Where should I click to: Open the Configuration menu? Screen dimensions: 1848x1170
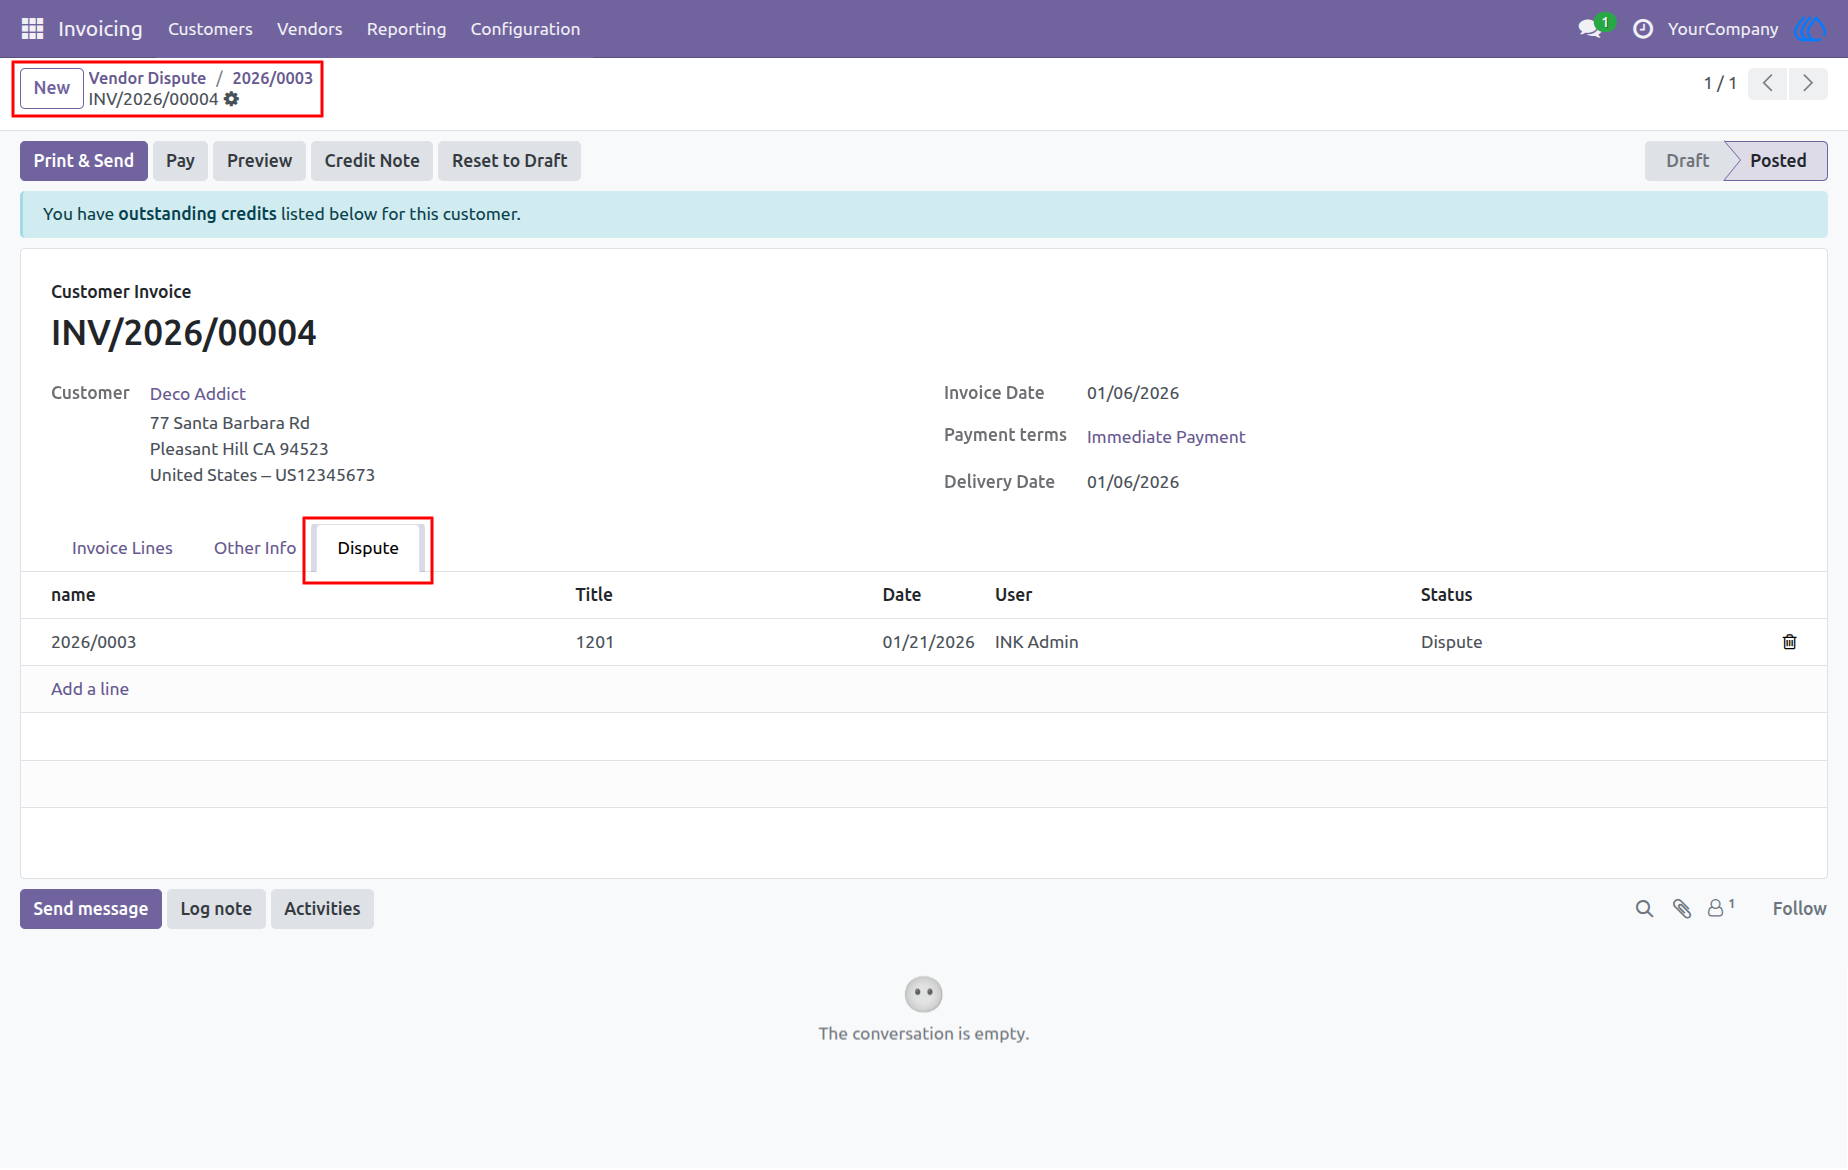click(x=526, y=29)
